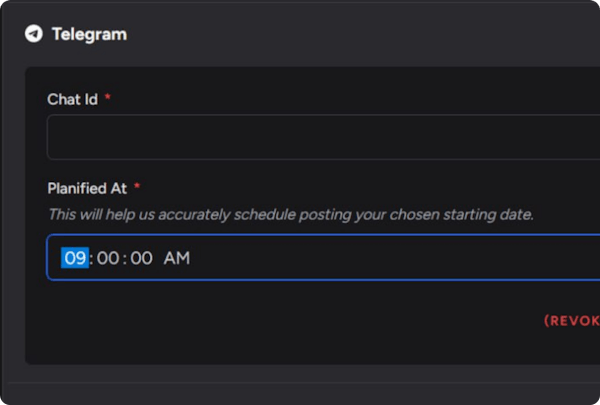
Task: Click the colon between minutes and seconds
Action: [x=125, y=258]
